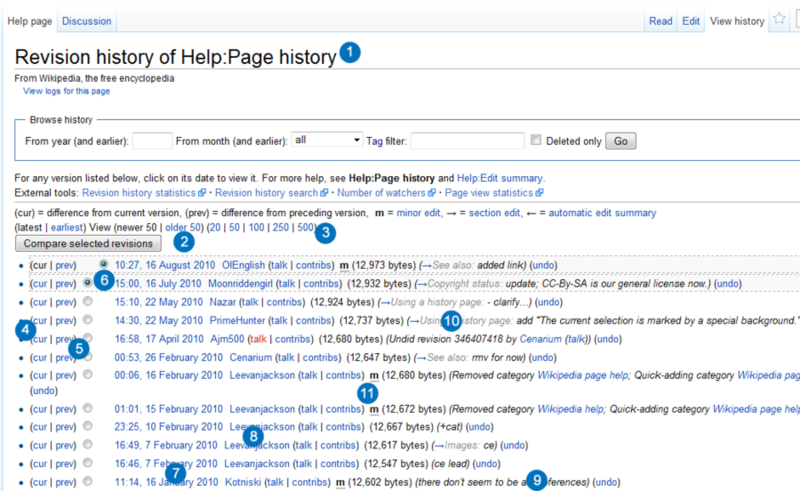Focus the From year input field
This screenshot has width=800, height=491.
152,141
